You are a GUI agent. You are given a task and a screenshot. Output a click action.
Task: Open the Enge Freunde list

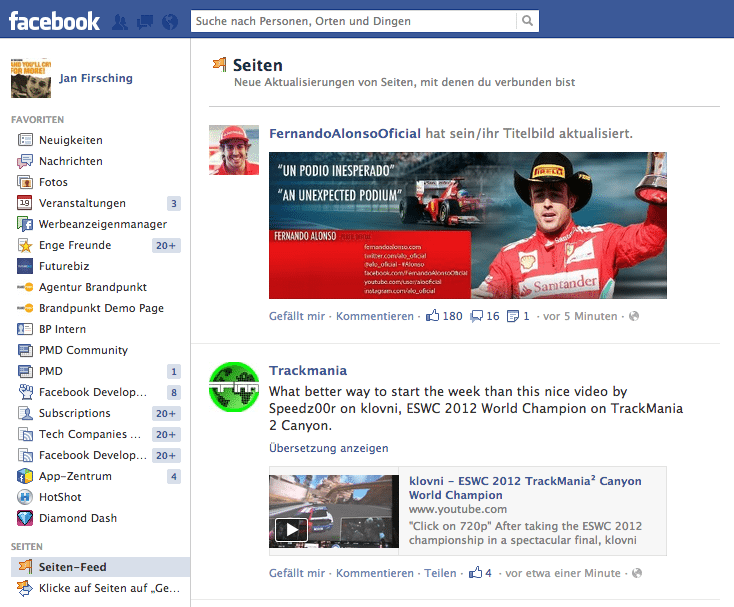(75, 245)
